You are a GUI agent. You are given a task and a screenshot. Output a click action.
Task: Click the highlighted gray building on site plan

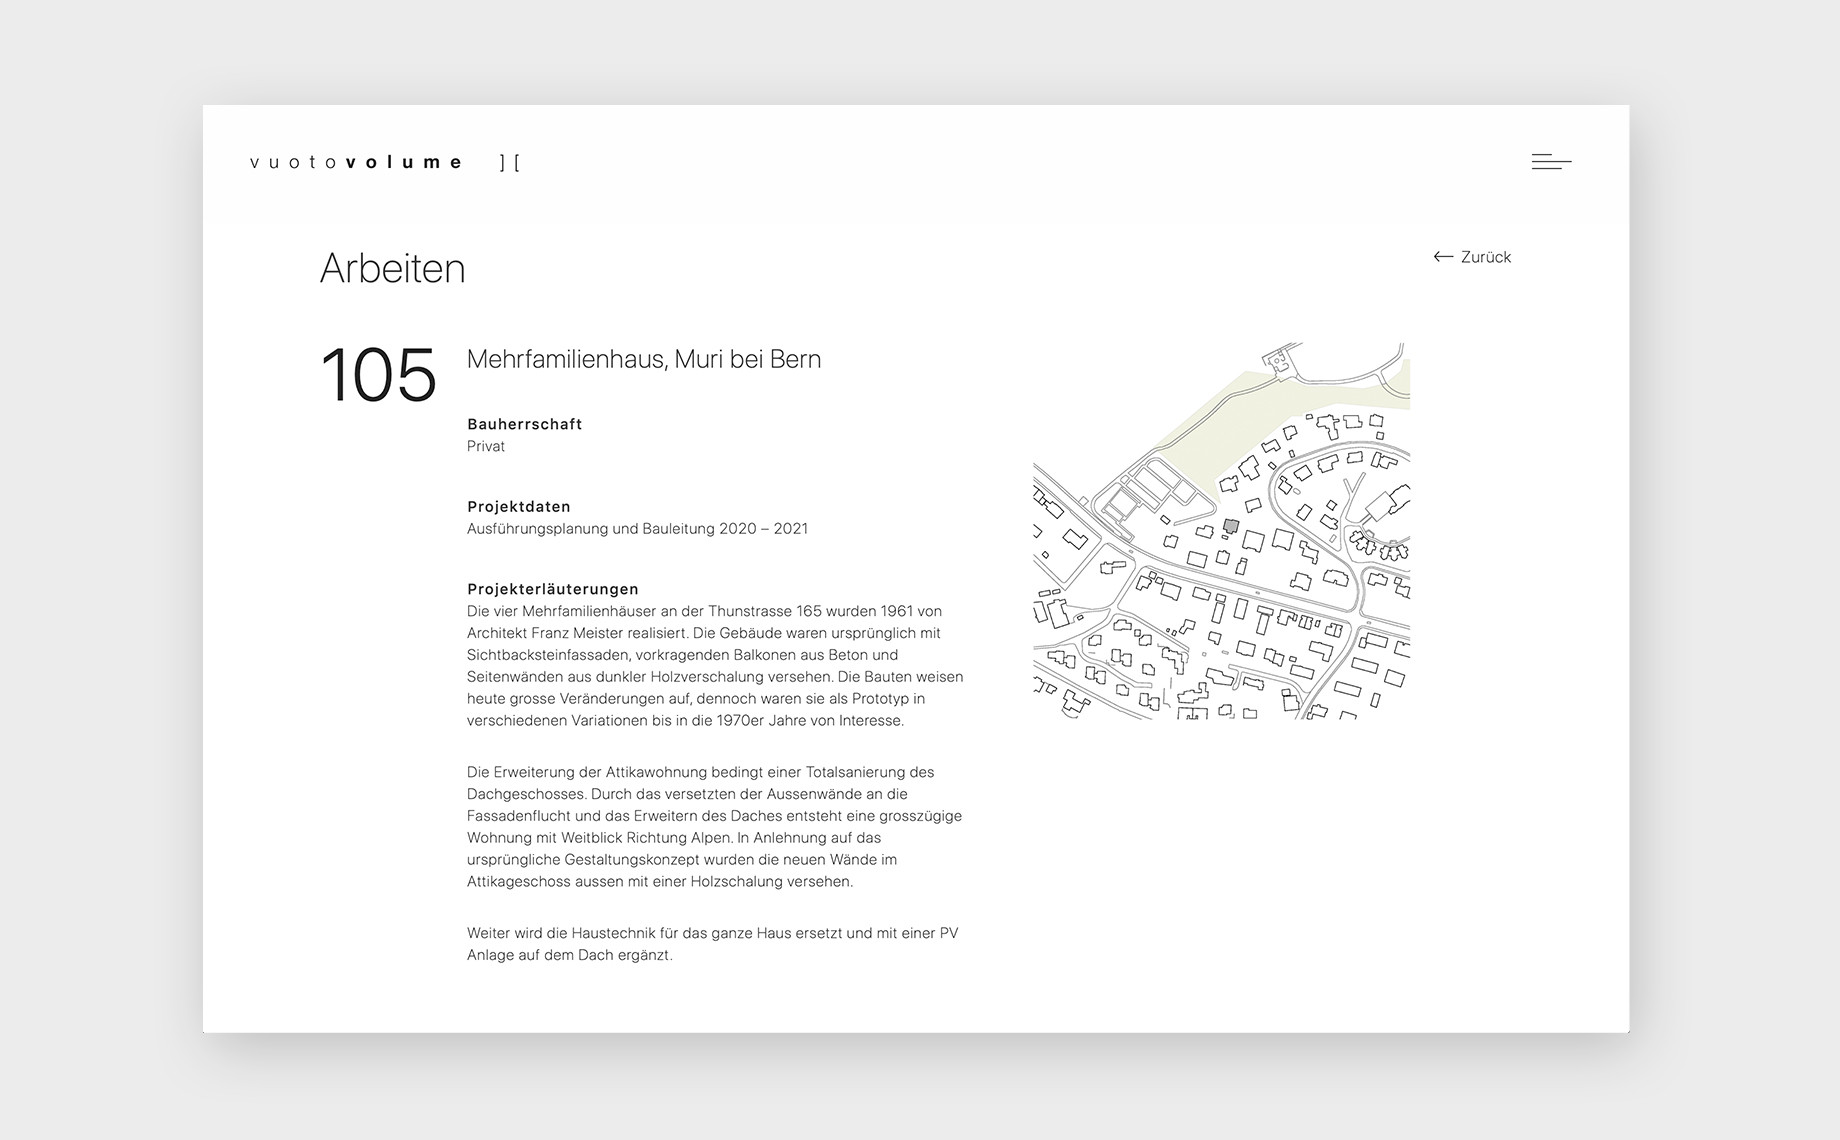click(x=1231, y=525)
